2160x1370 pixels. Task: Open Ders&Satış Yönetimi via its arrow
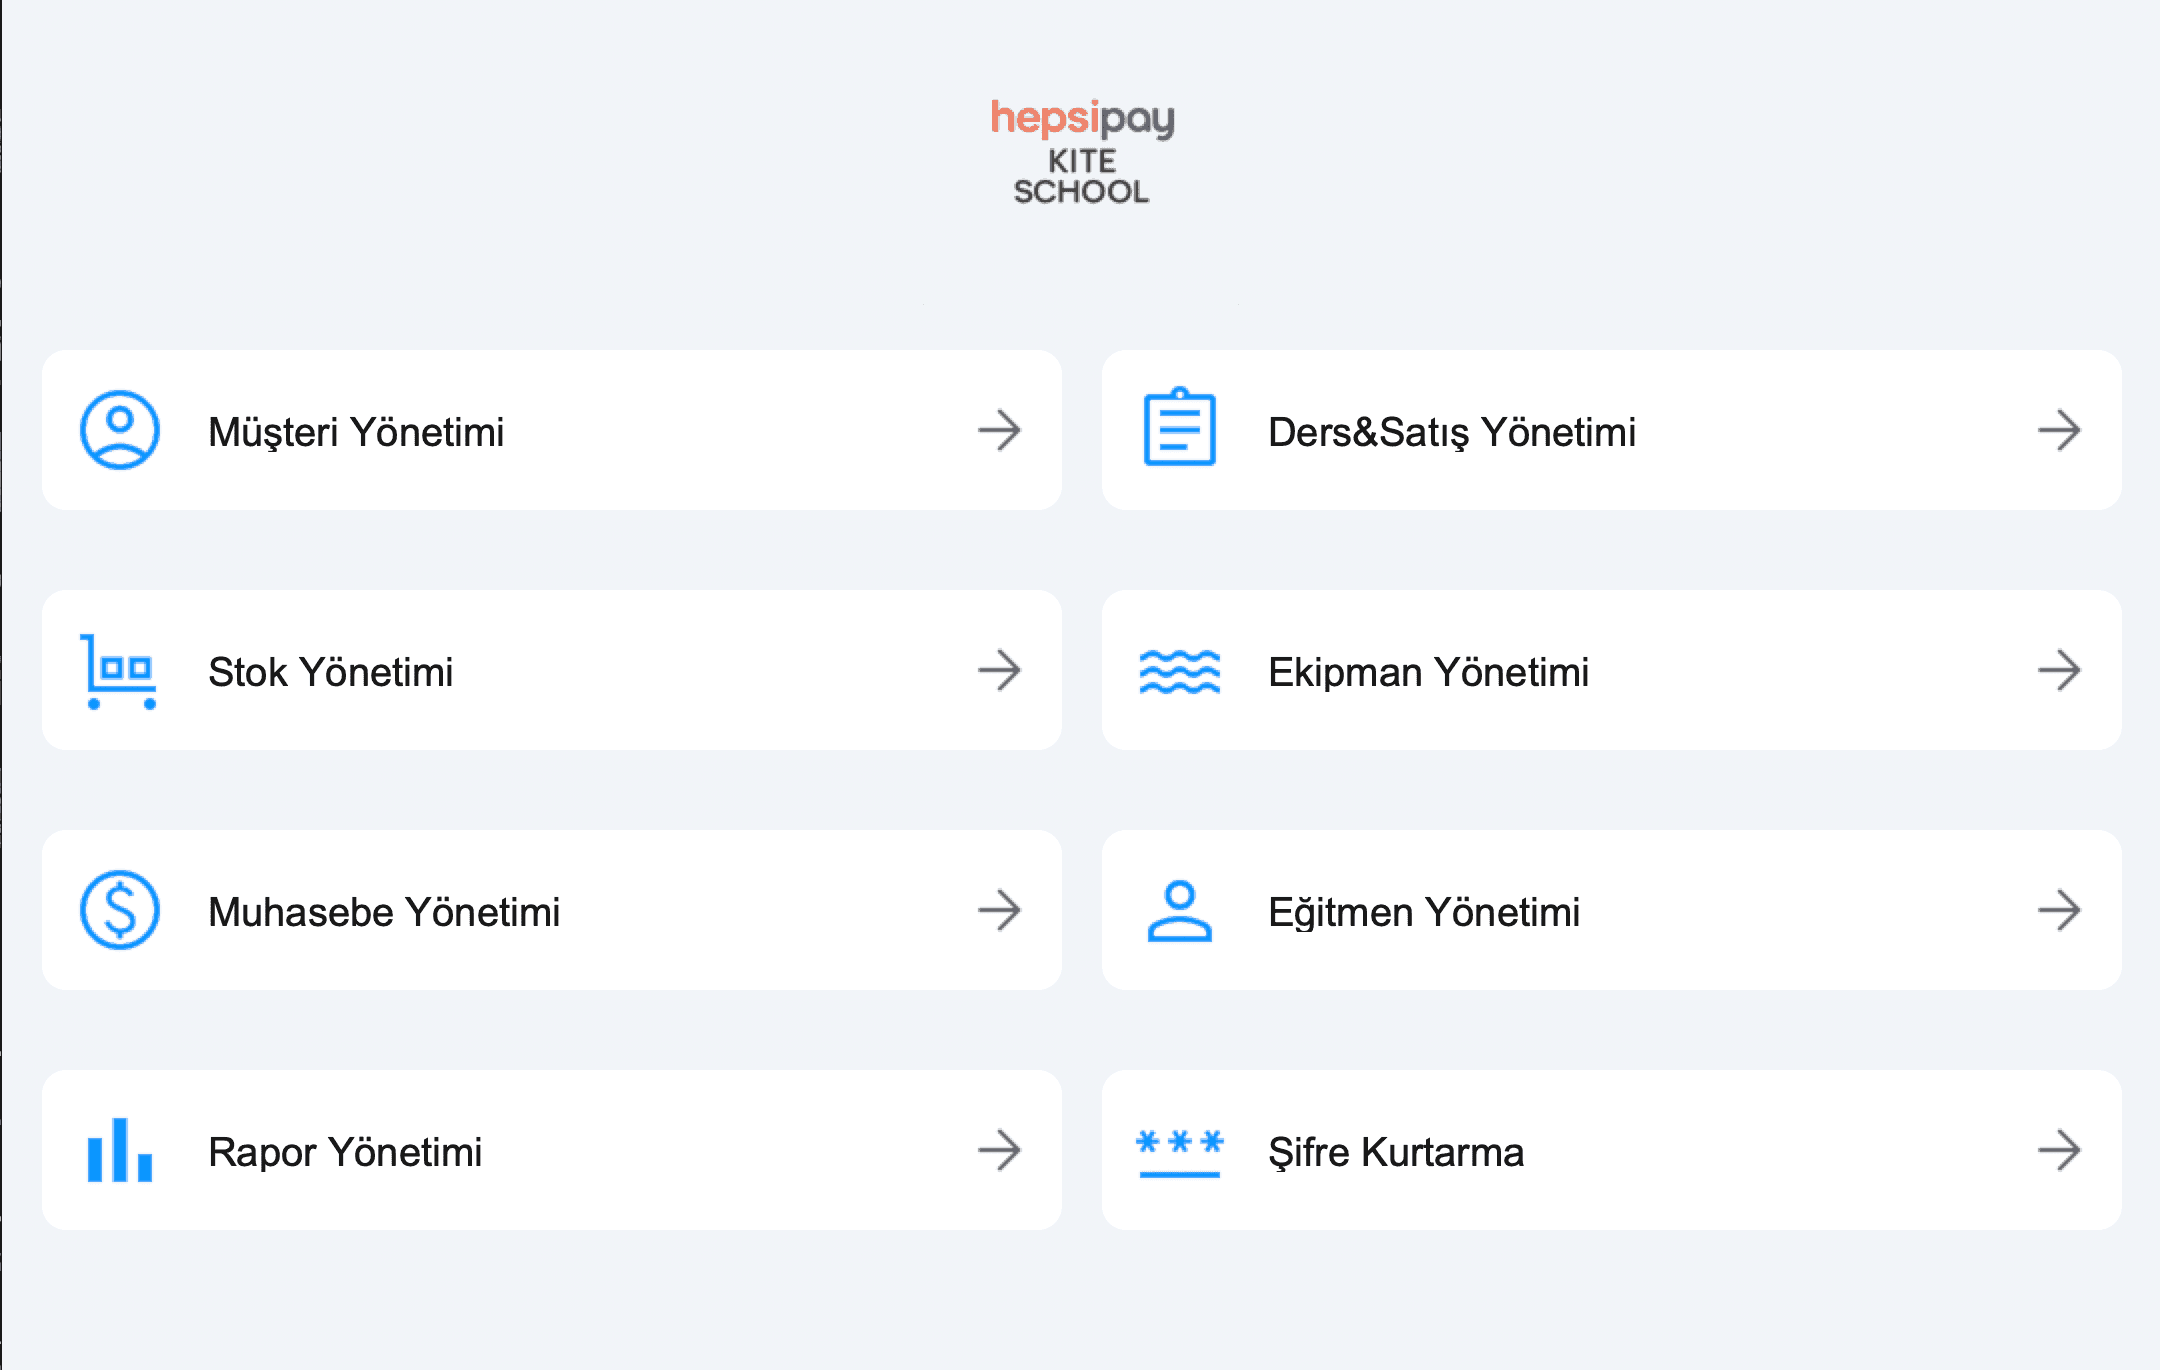pos(2060,432)
